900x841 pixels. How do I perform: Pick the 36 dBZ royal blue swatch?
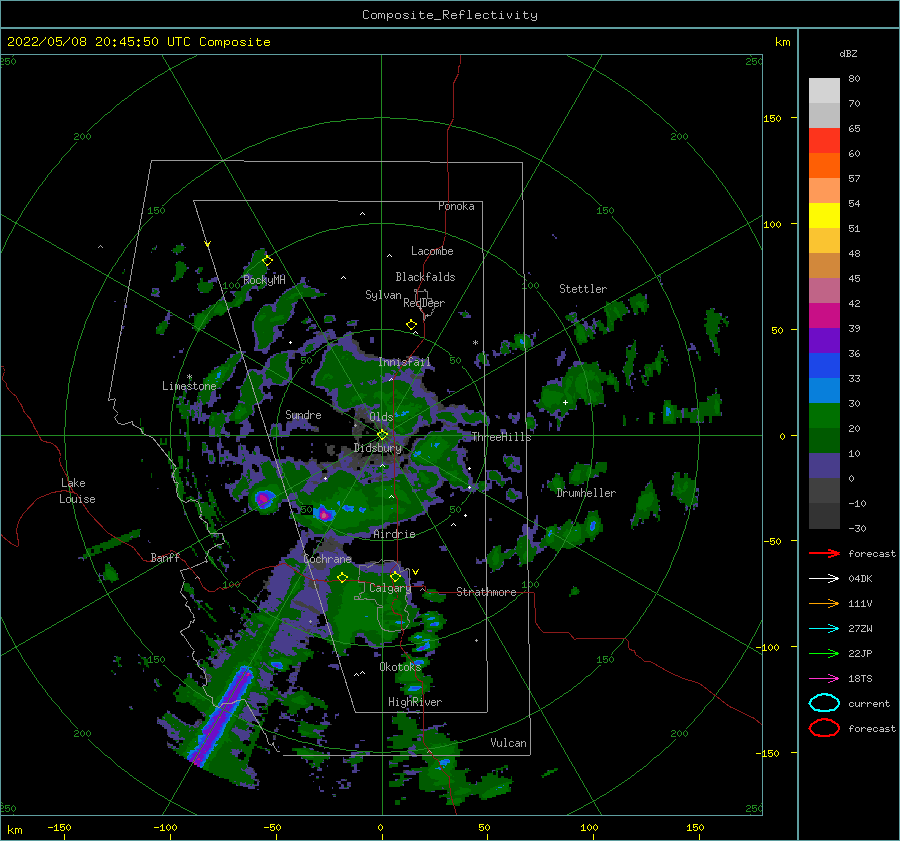tap(824, 365)
